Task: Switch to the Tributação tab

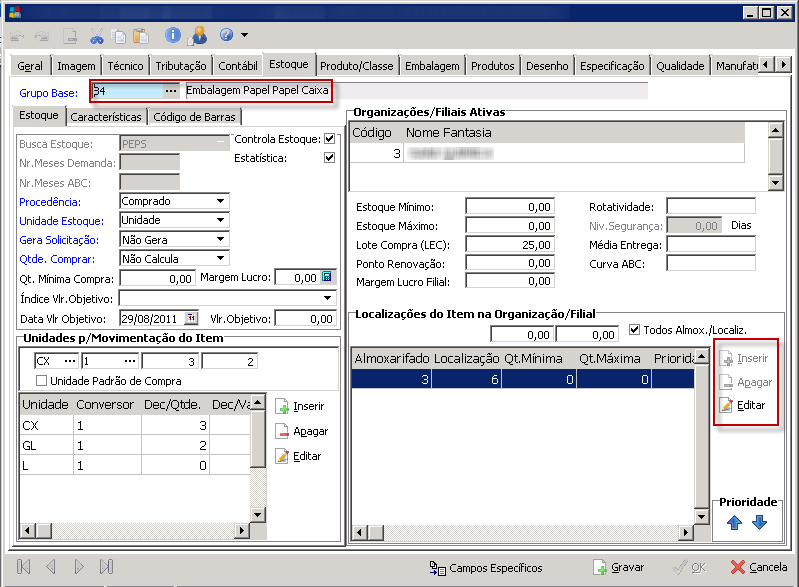Action: tap(181, 66)
